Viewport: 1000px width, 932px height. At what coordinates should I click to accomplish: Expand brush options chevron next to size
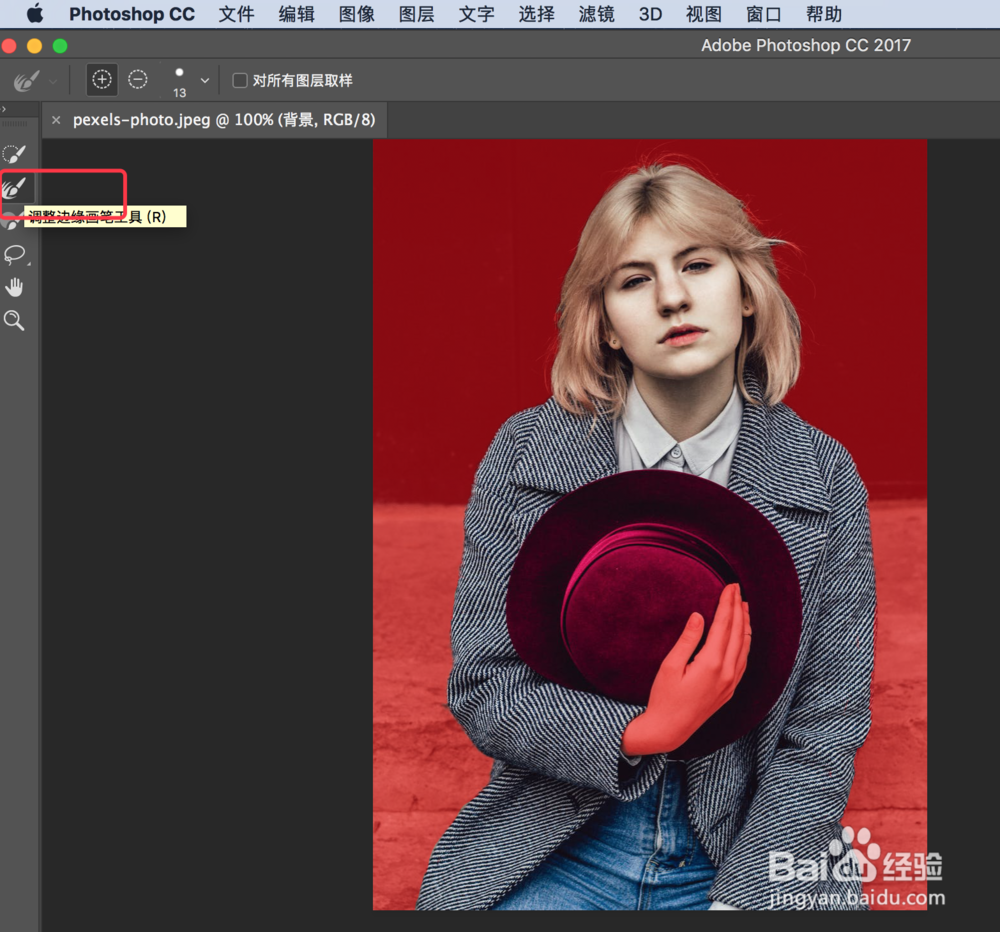click(205, 81)
